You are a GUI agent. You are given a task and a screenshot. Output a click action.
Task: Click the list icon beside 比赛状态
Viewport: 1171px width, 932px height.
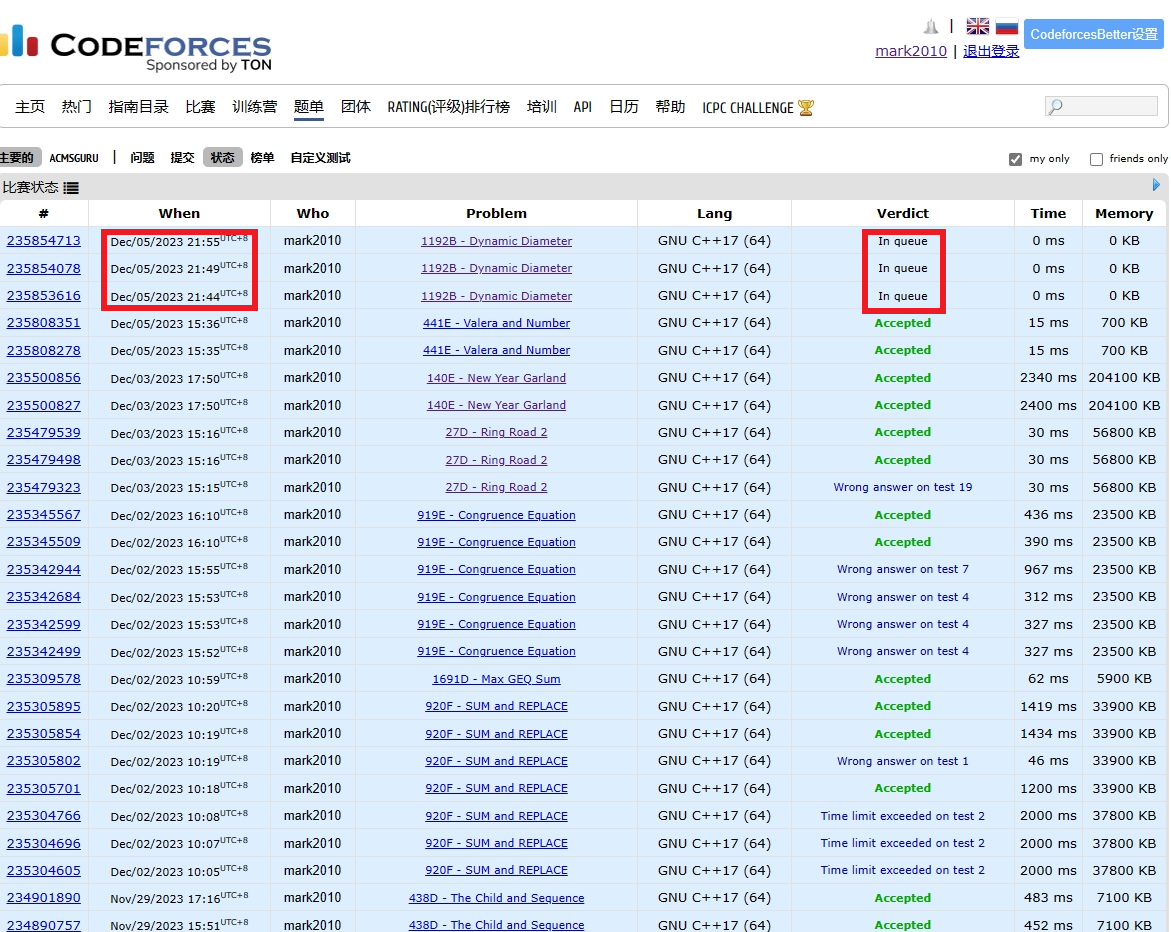(x=71, y=188)
